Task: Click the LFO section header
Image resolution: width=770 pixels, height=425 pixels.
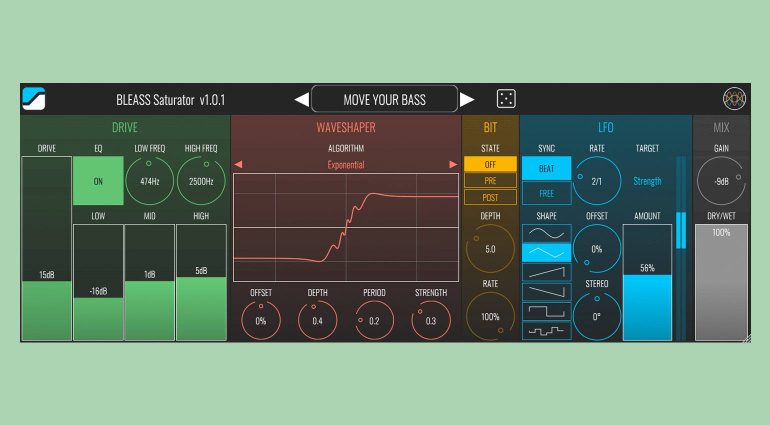Action: pyautogui.click(x=605, y=128)
